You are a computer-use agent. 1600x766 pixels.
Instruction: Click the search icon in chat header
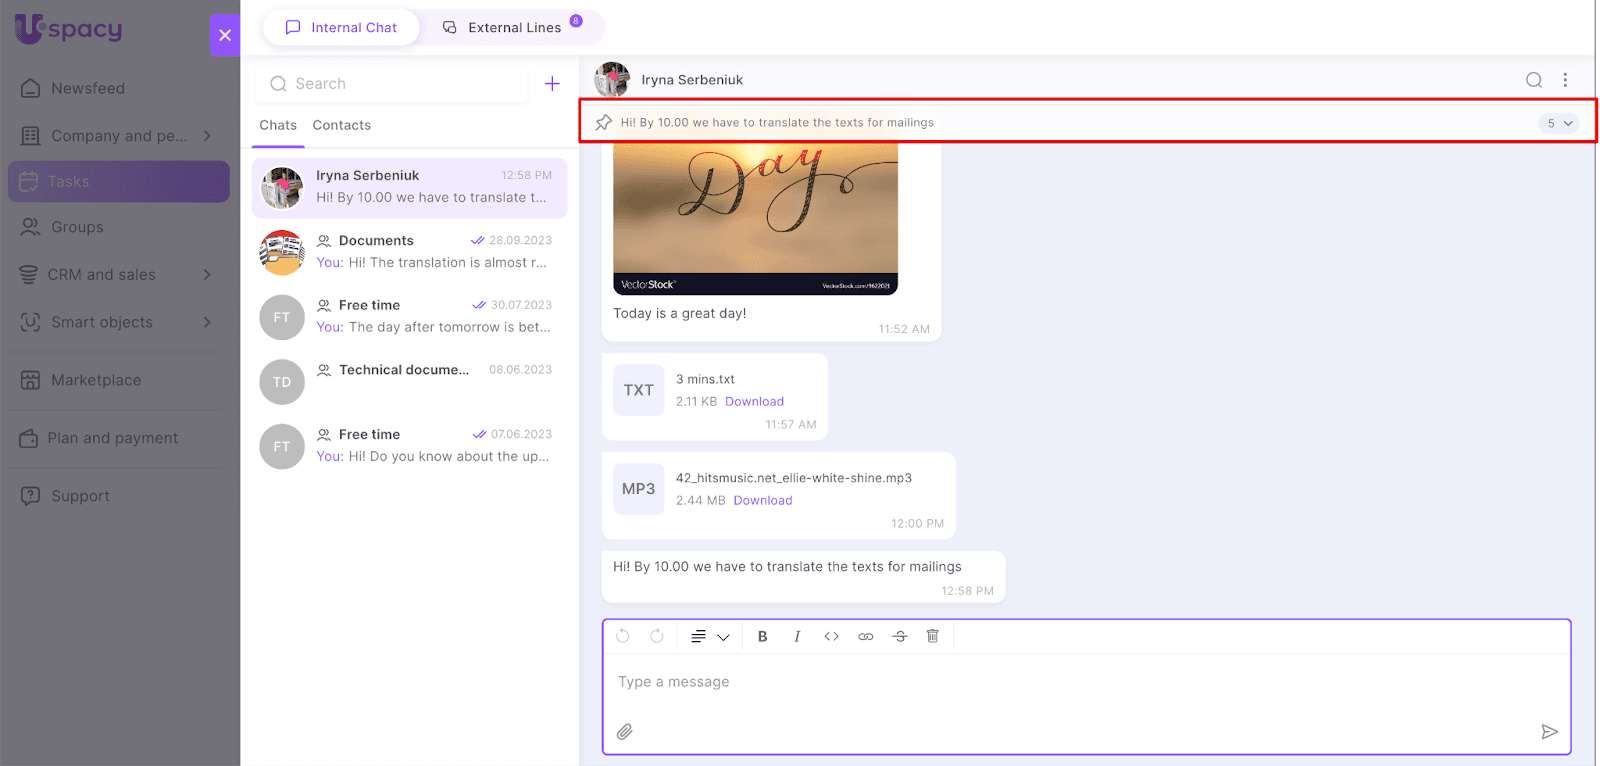tap(1533, 80)
